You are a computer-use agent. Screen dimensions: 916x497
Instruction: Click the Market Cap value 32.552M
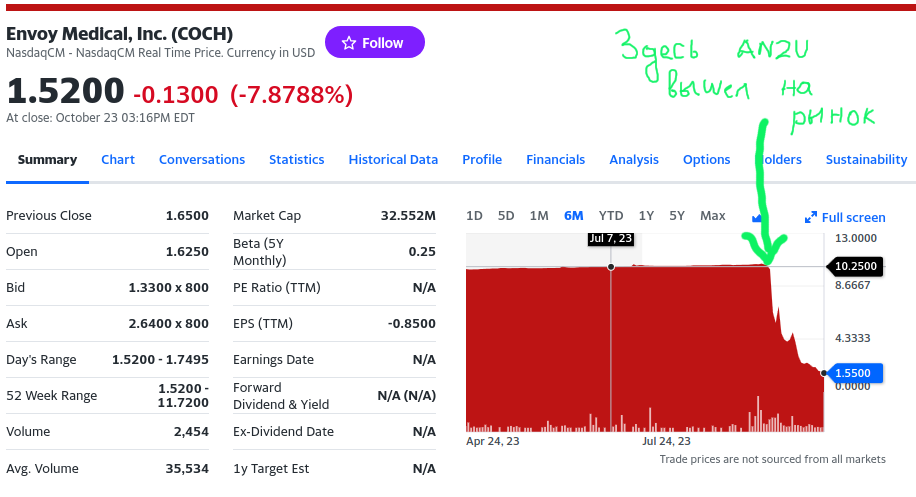click(x=408, y=216)
